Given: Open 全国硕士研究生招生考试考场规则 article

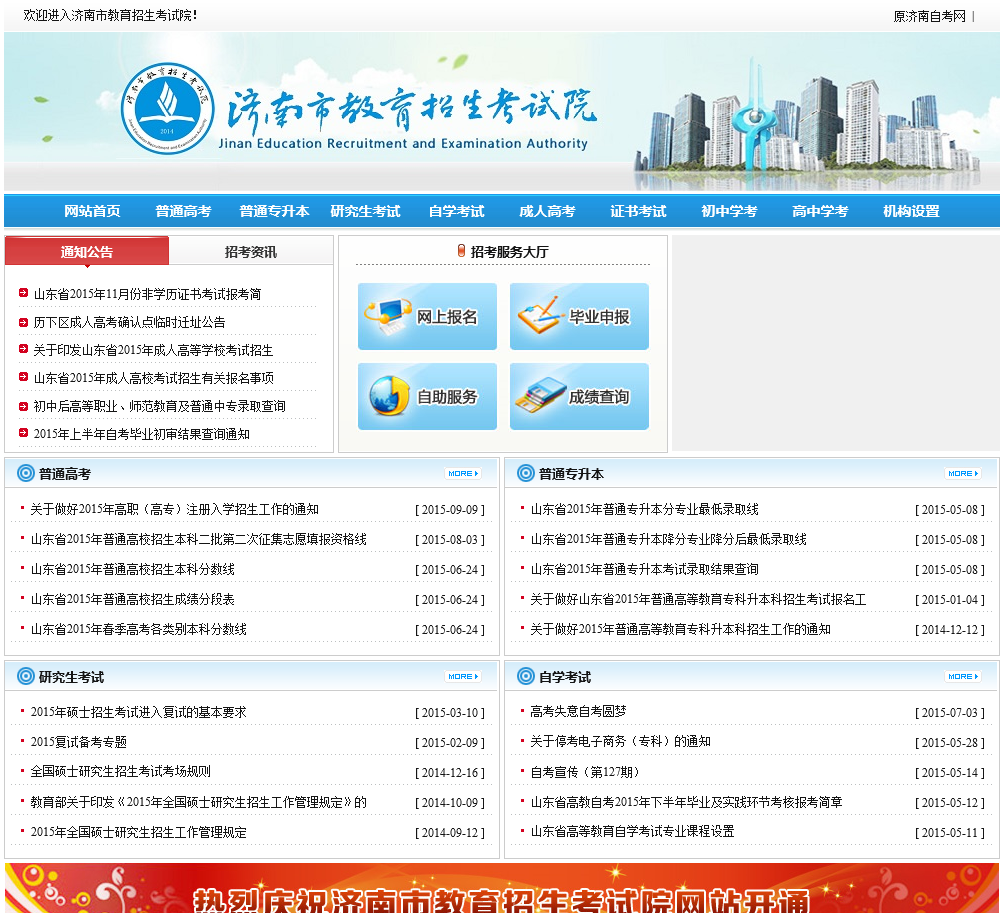Looking at the screenshot, I should (x=120, y=772).
